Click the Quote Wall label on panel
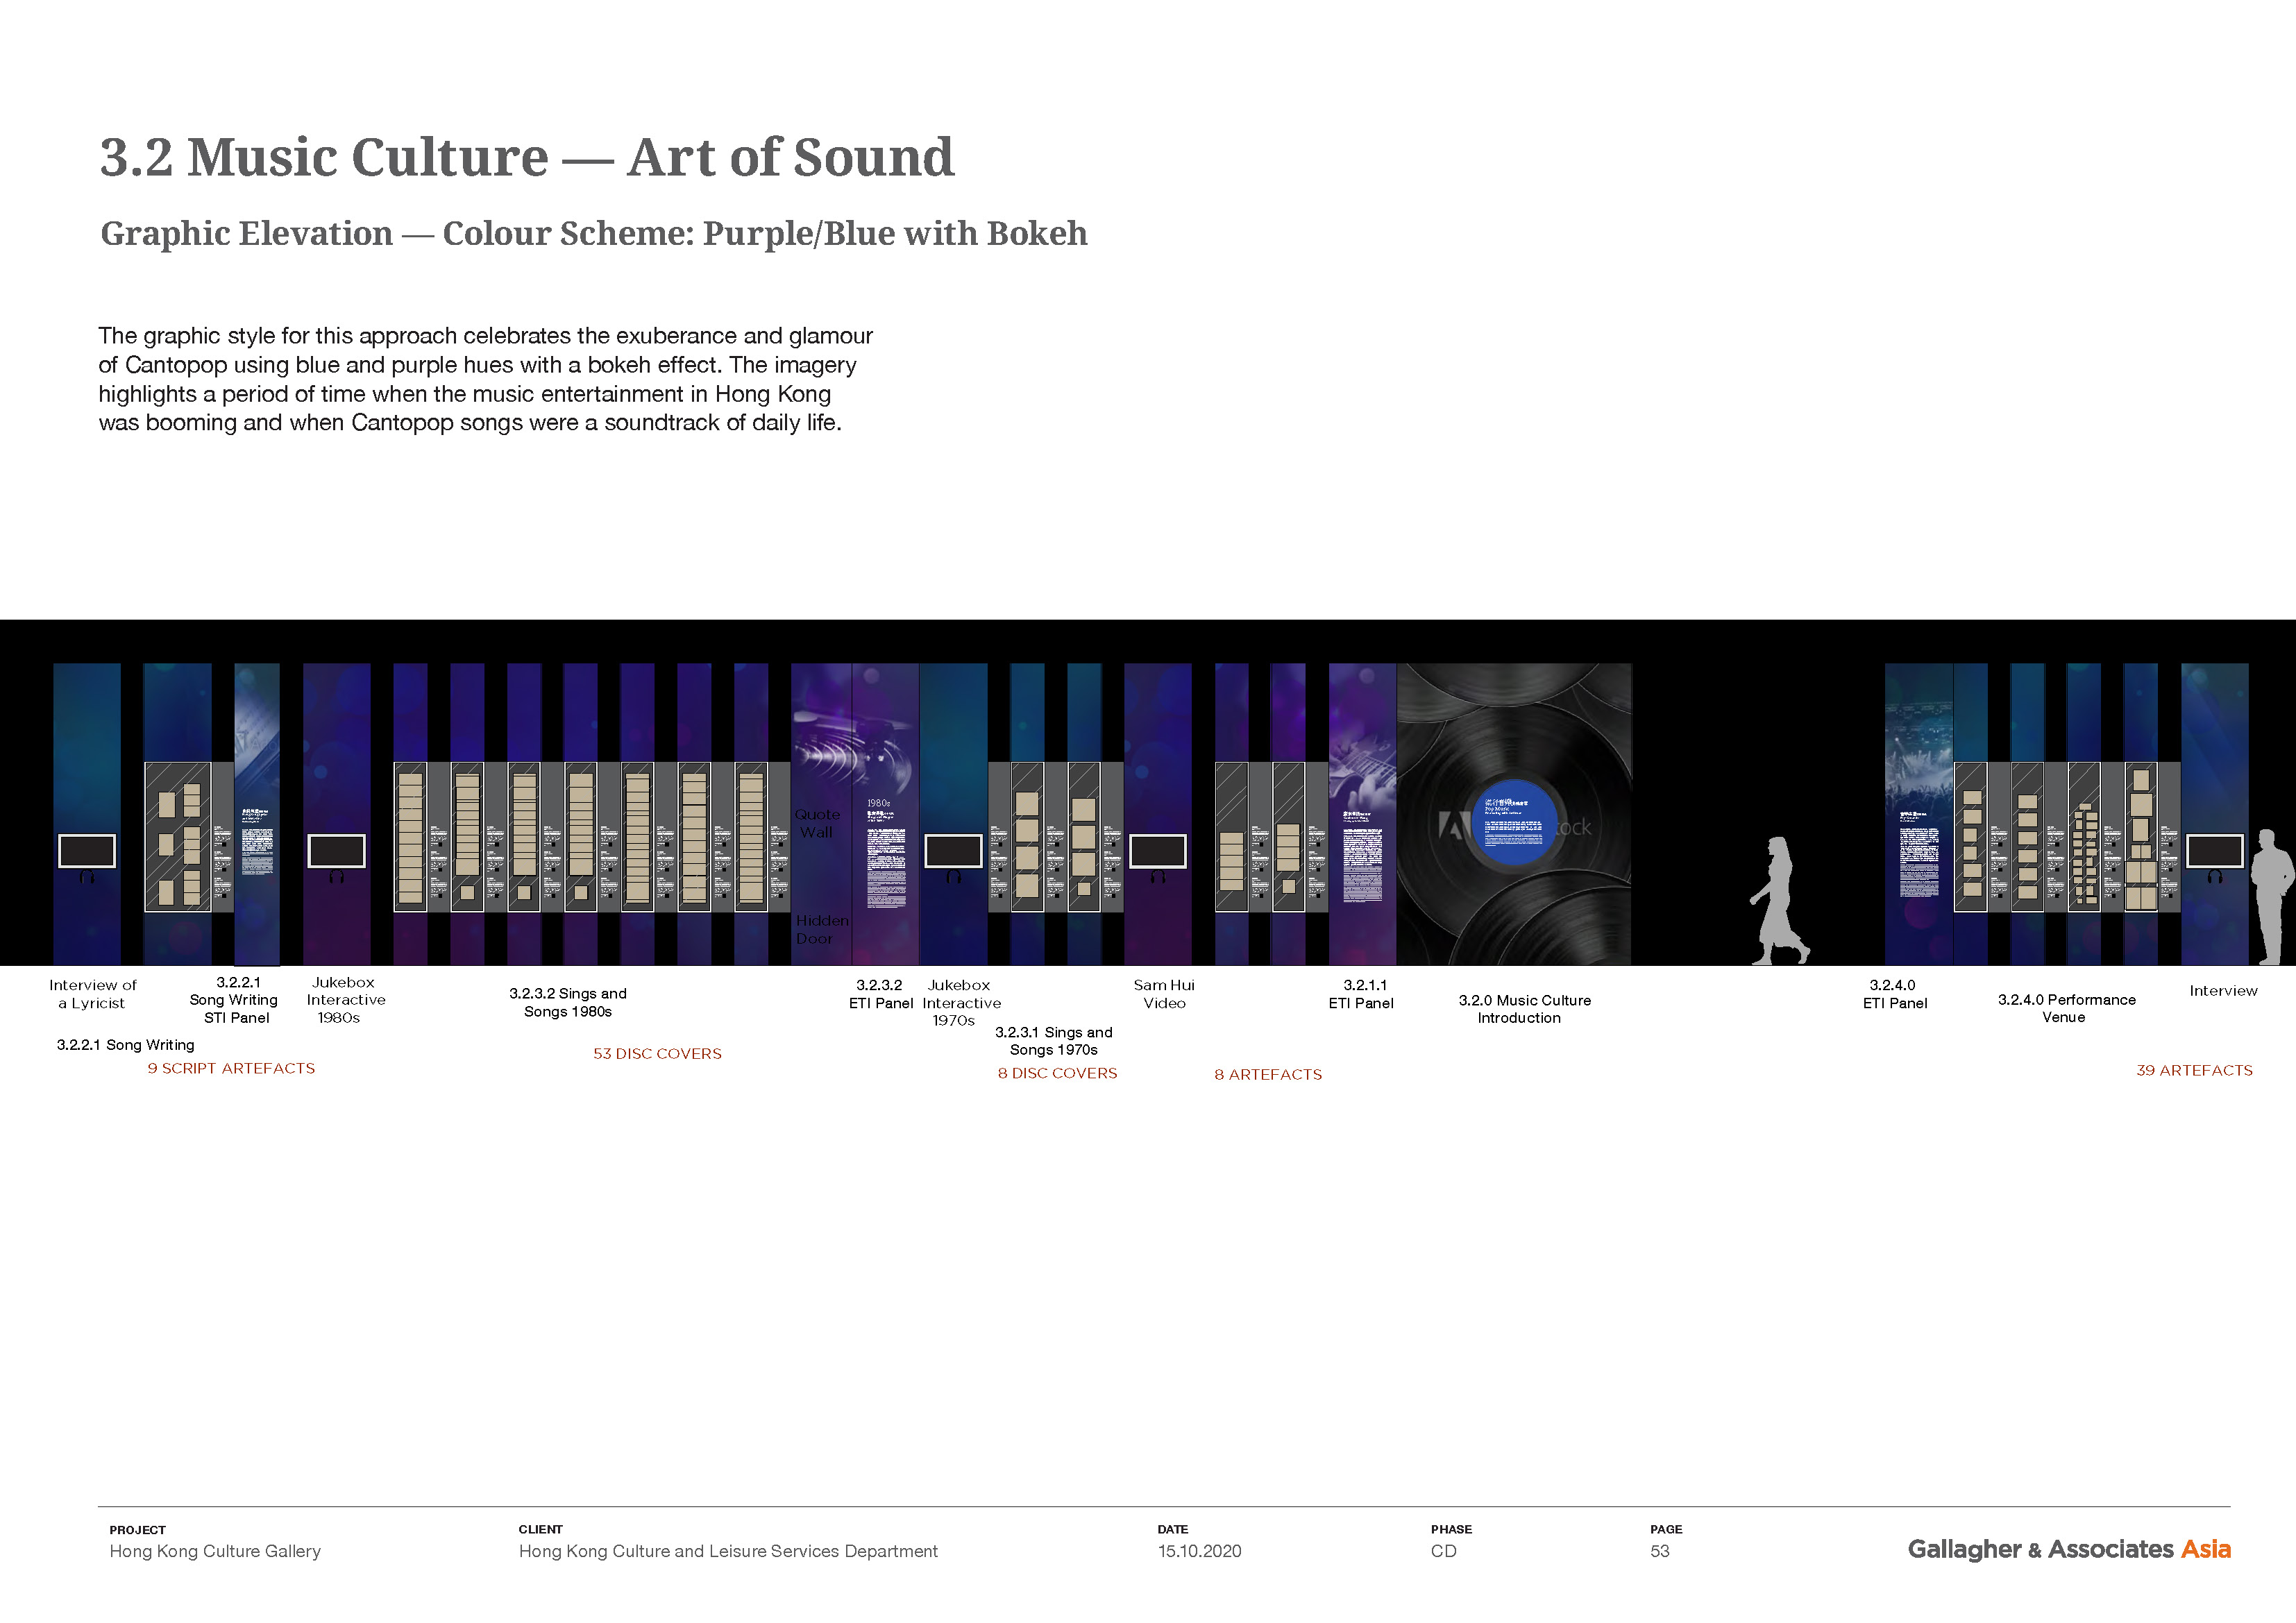The height and width of the screenshot is (1623, 2296). [817, 823]
